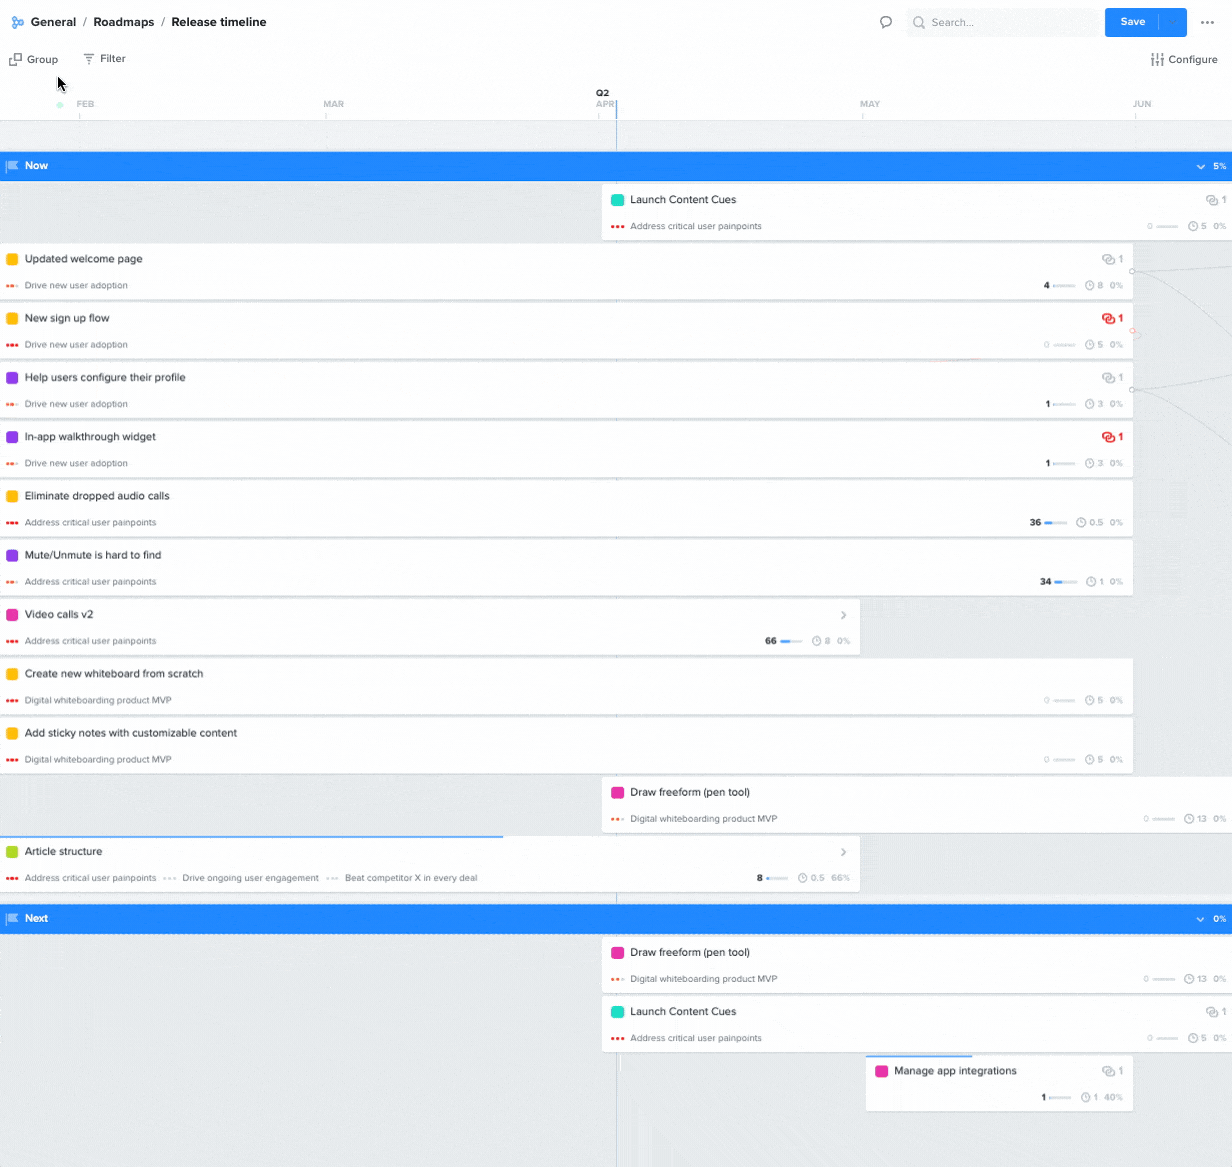Click the clock icon on Mute/Unmute is hard to find
Viewport: 1232px width, 1167px height.
[x=1090, y=582]
